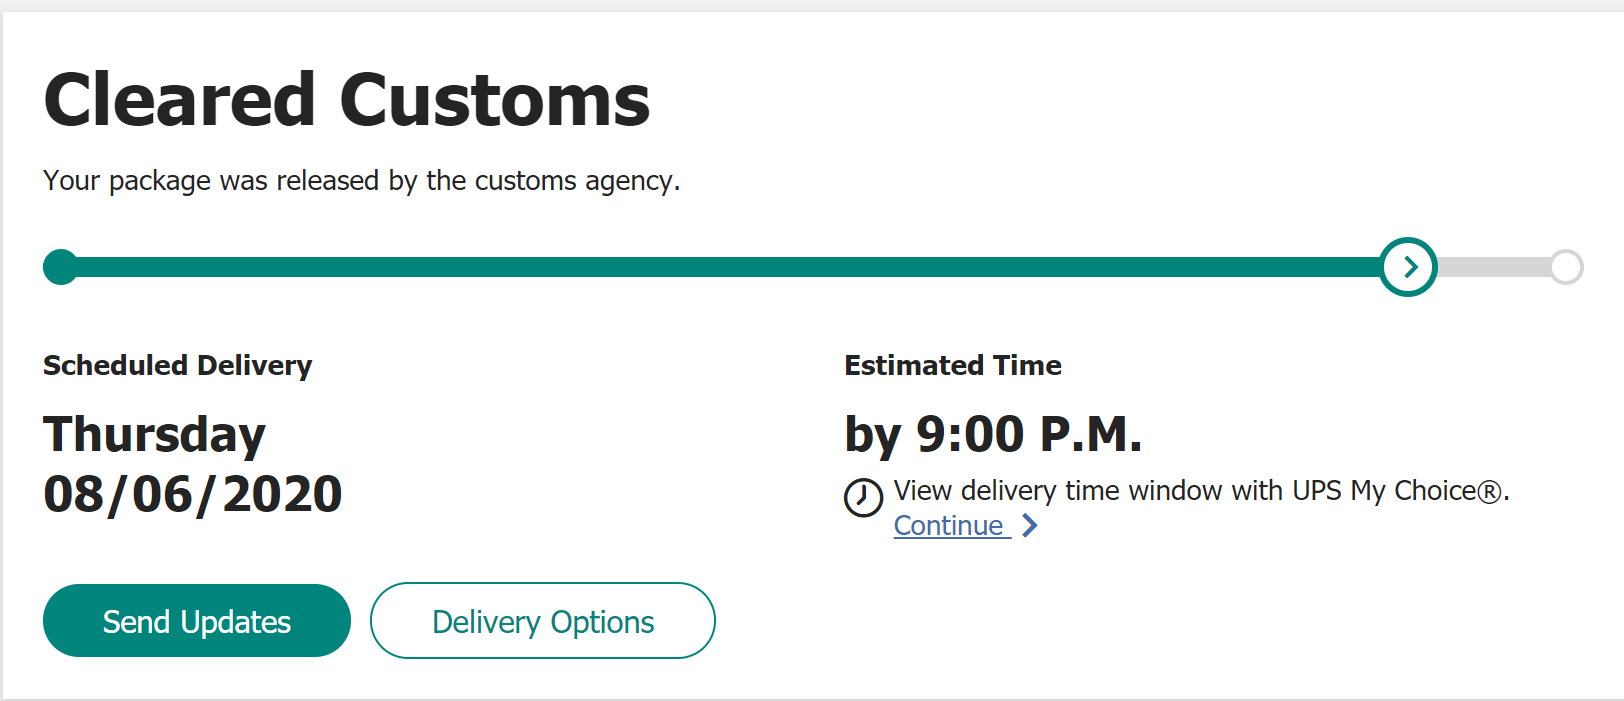
Task: Click the gray unfilled progress segment
Action: tap(1493, 267)
